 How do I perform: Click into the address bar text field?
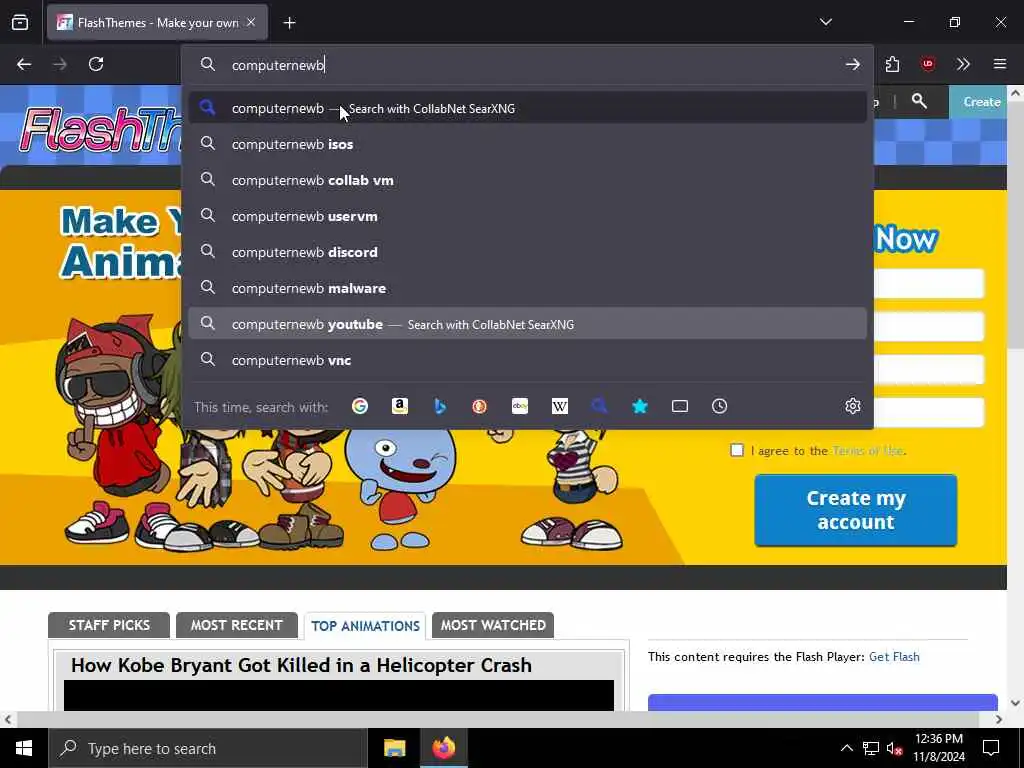[x=529, y=65]
